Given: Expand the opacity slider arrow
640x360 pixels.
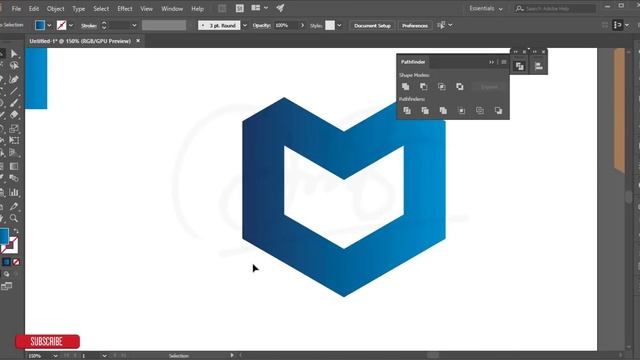Looking at the screenshot, I should coord(302,26).
